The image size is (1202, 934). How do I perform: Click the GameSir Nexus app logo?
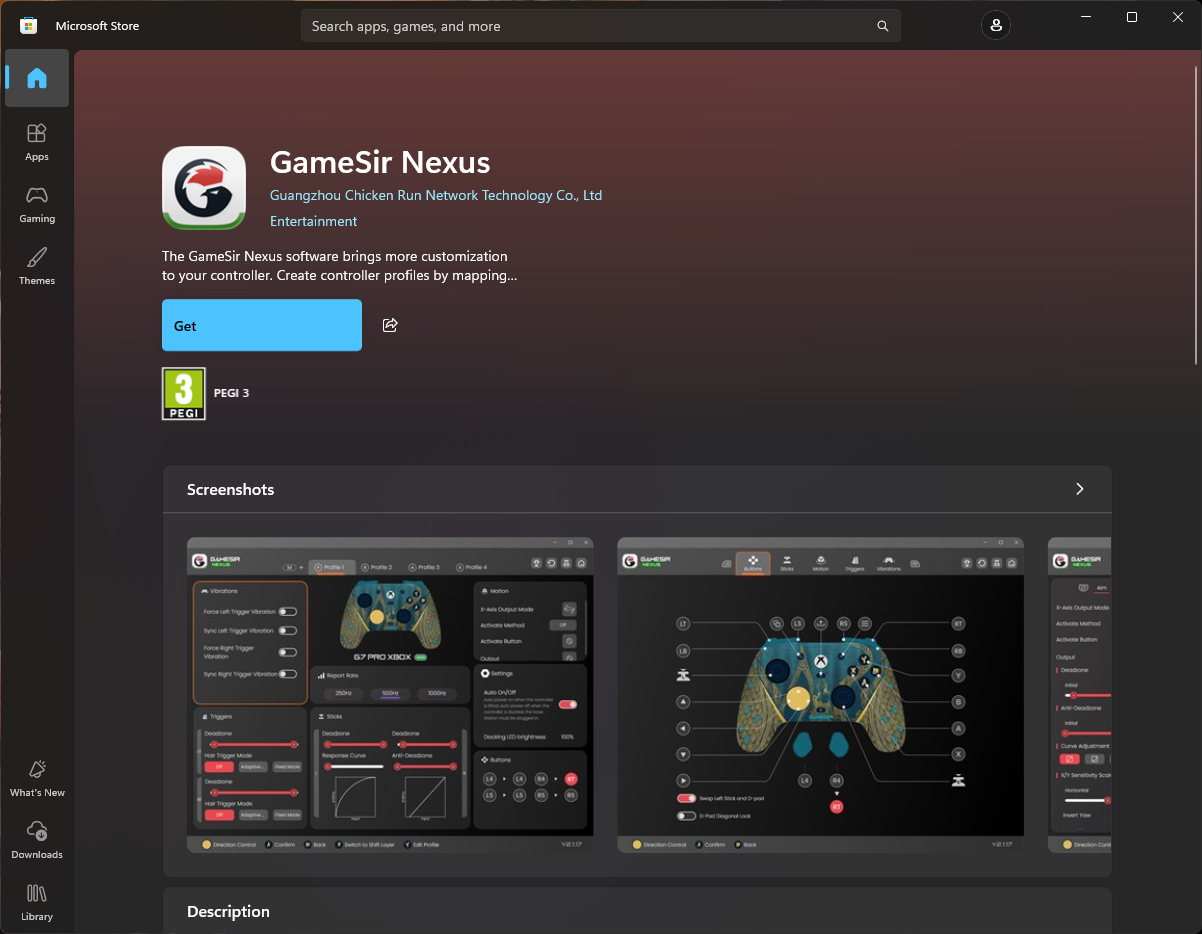click(x=204, y=188)
